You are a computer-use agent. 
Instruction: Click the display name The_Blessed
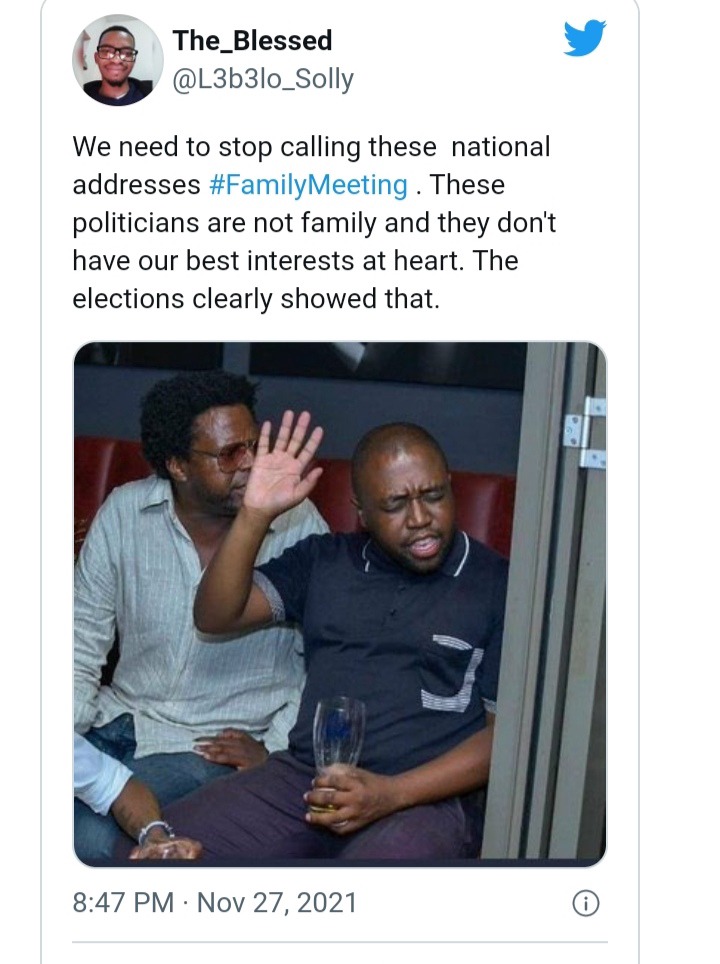tap(252, 41)
